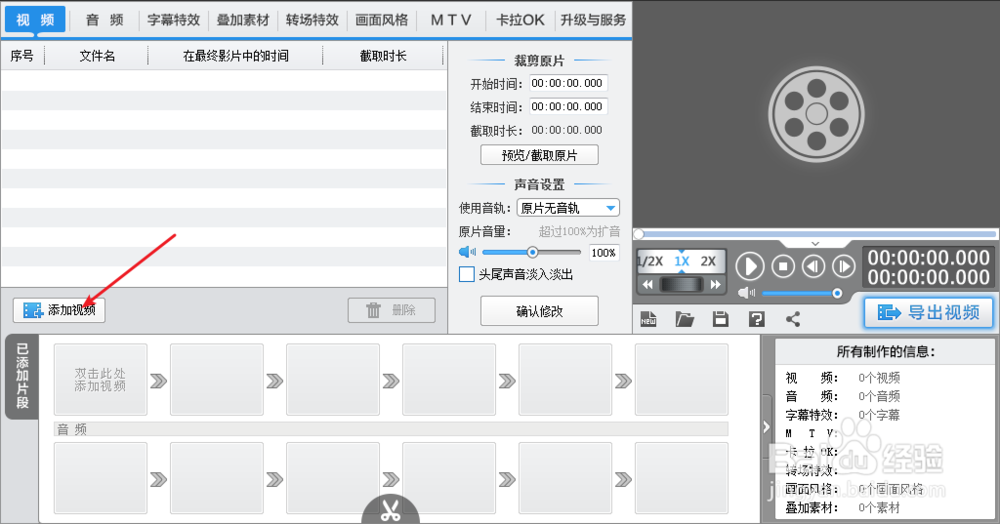
Task: Click the 音频 track label
Action: click(x=71, y=430)
